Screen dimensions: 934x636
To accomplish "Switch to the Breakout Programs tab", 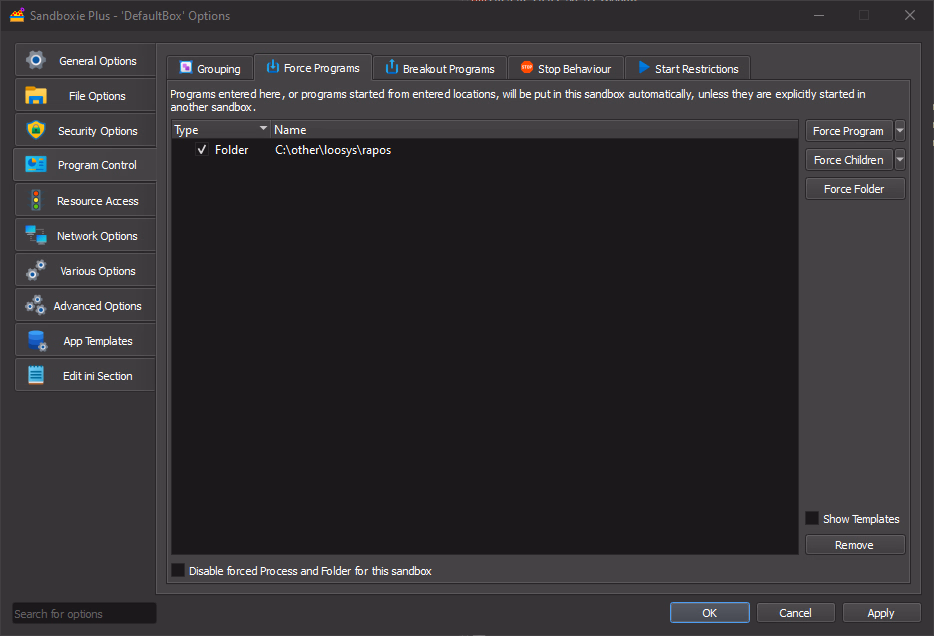I will [440, 69].
